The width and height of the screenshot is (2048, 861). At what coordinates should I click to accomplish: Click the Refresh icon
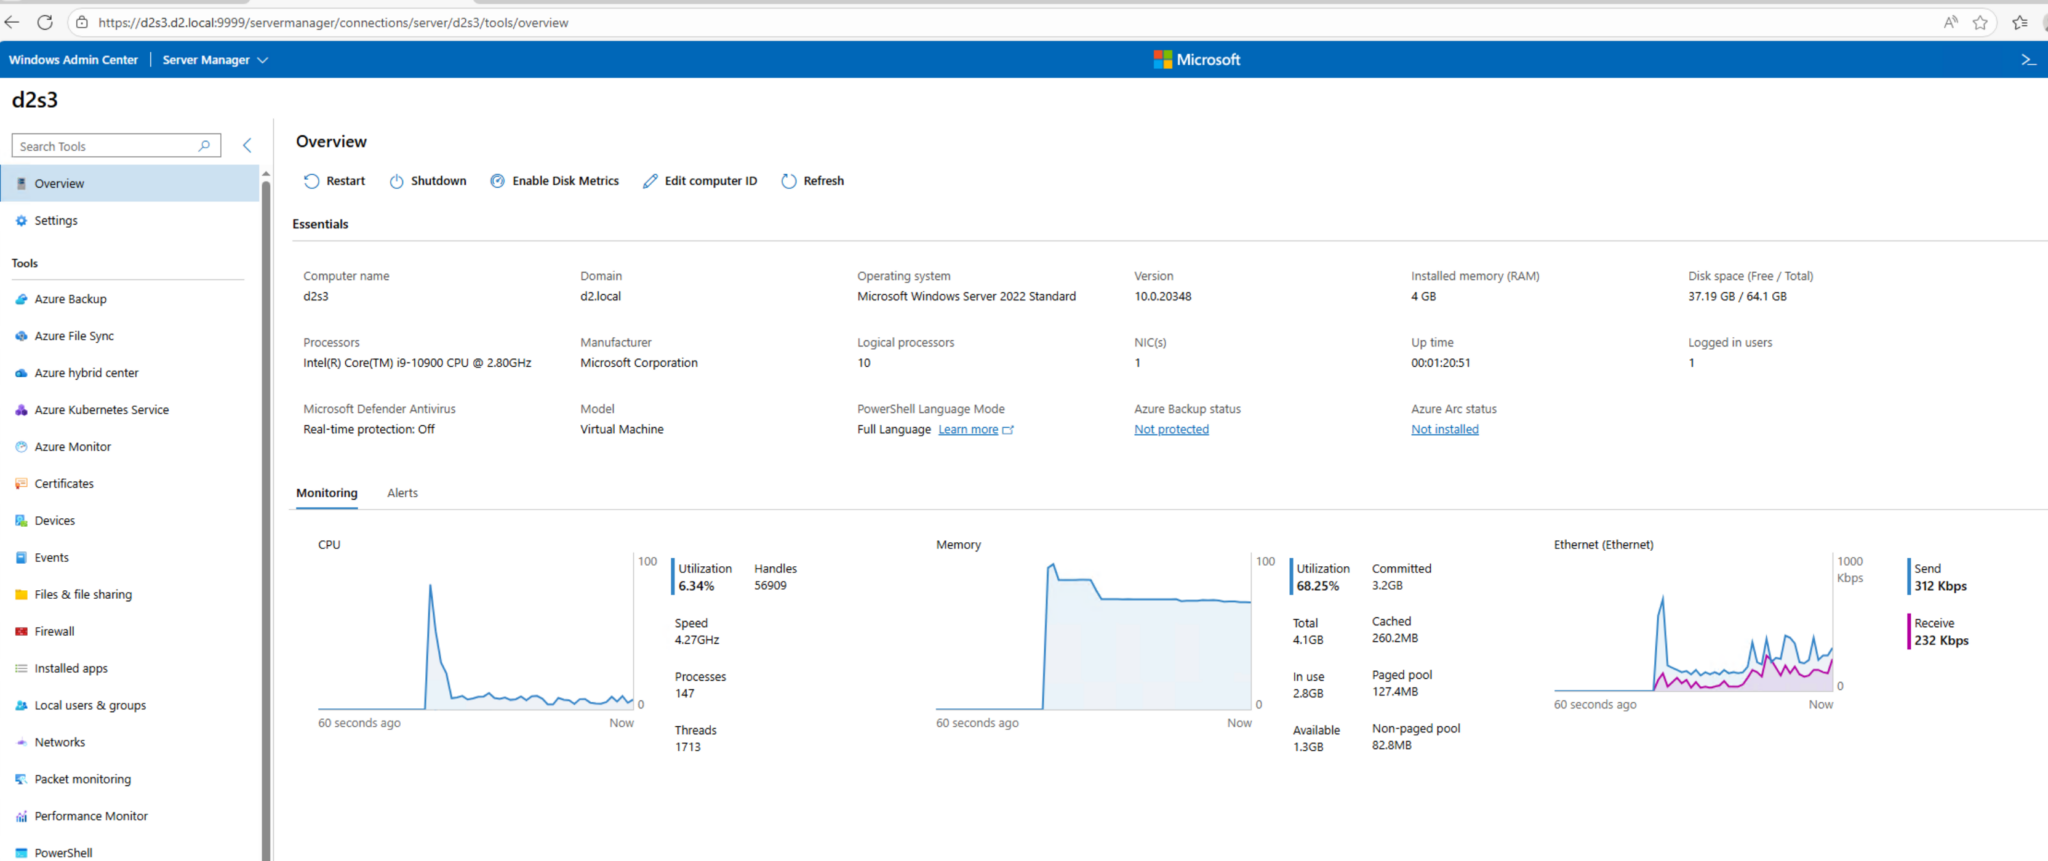[x=789, y=181]
